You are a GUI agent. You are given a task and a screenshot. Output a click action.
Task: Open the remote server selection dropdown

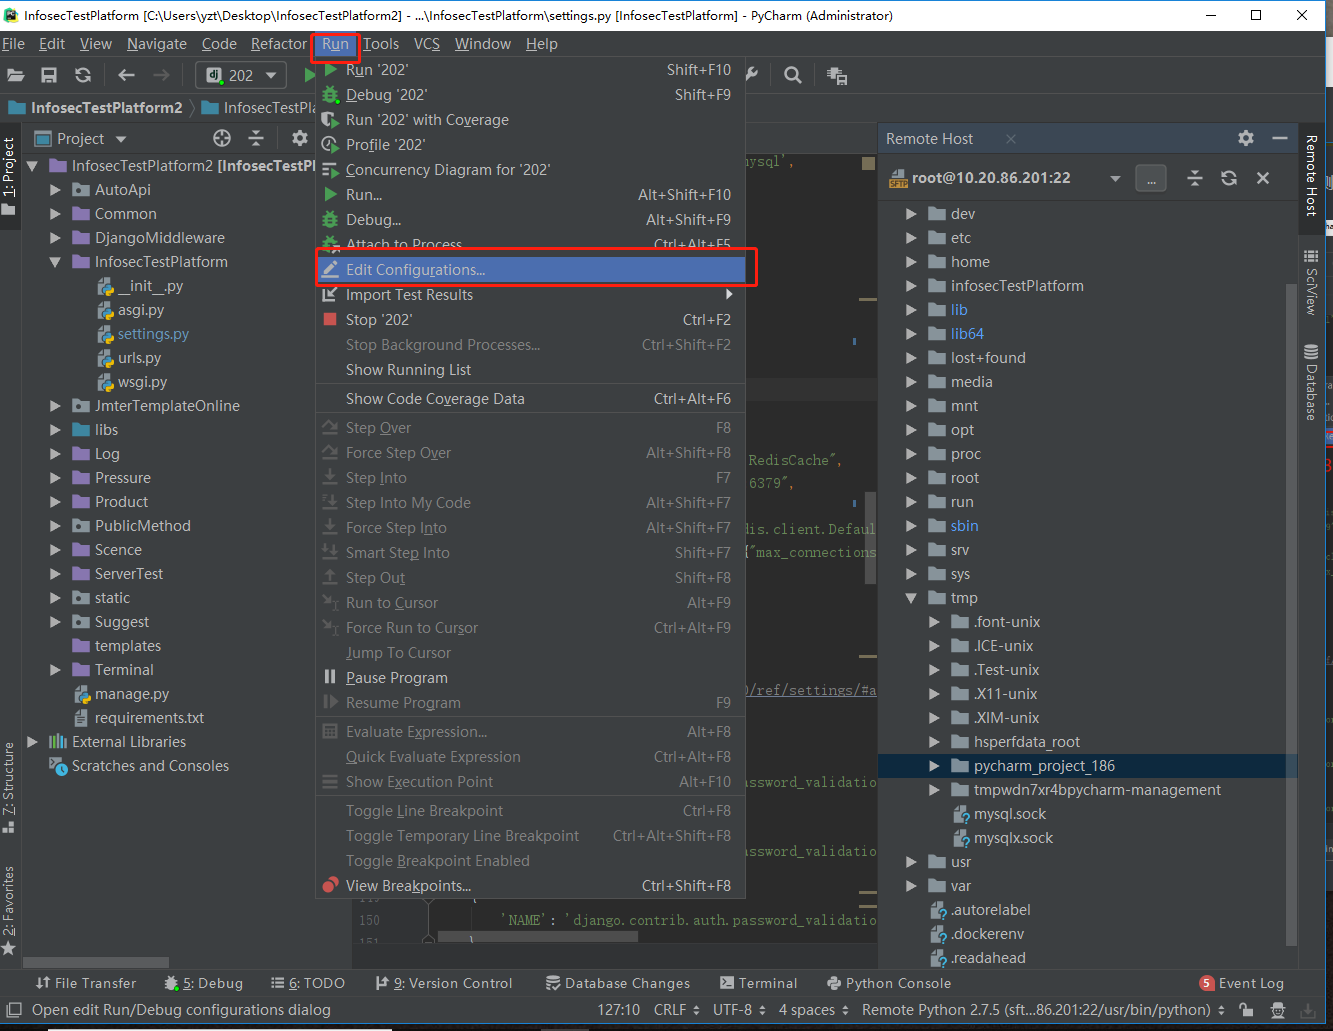pyautogui.click(x=1115, y=179)
